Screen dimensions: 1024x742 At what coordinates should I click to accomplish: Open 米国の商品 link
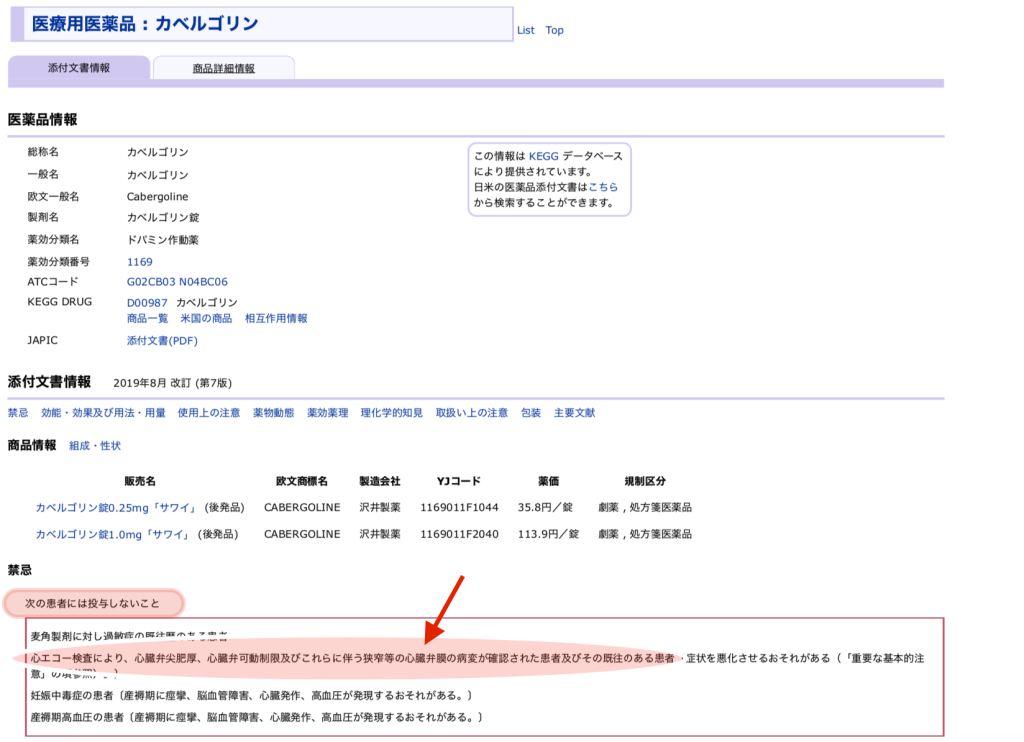(x=205, y=319)
